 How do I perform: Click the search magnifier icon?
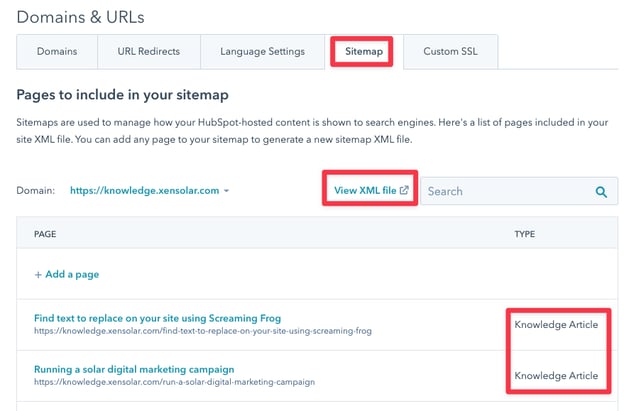[601, 191]
